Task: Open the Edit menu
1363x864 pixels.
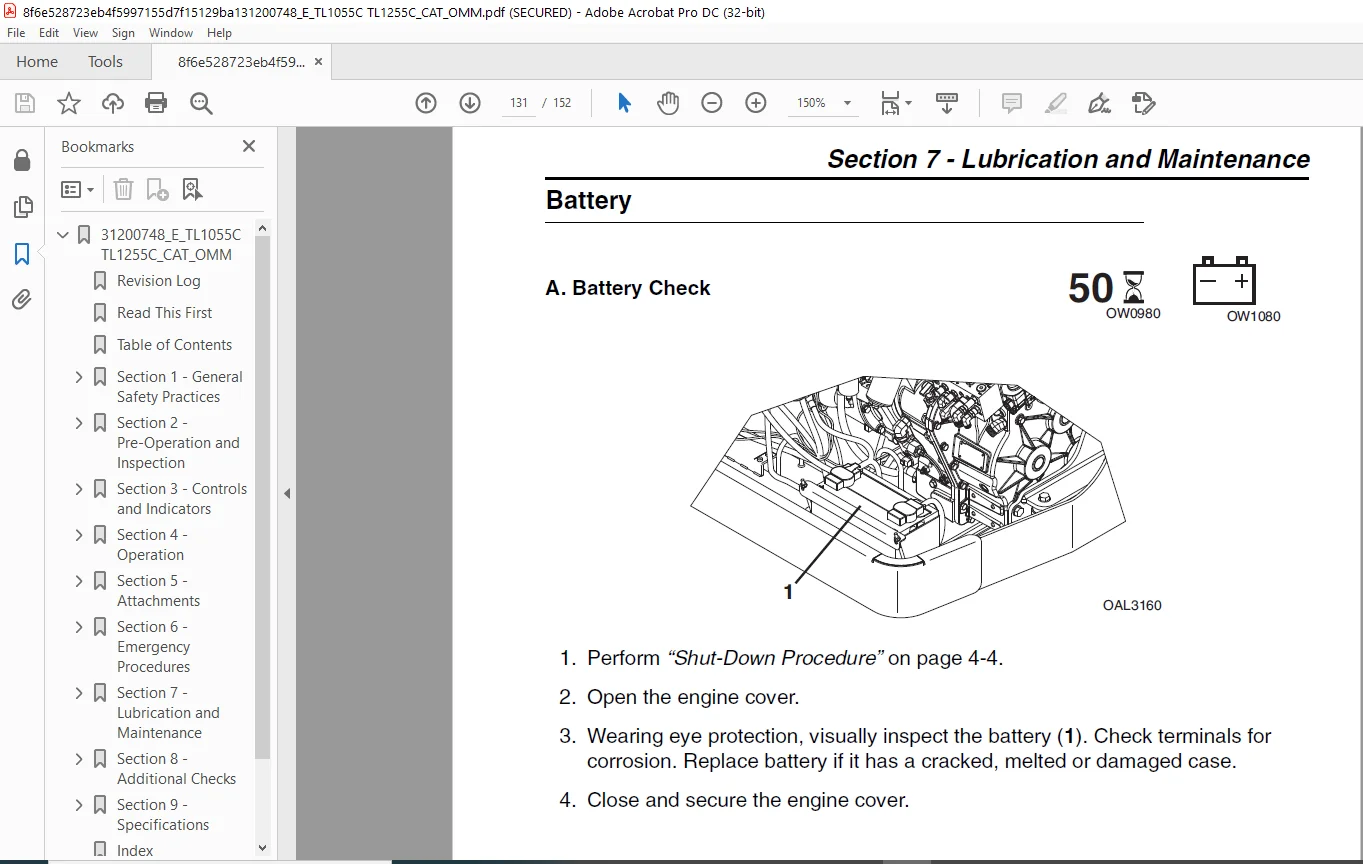Action: 49,33
